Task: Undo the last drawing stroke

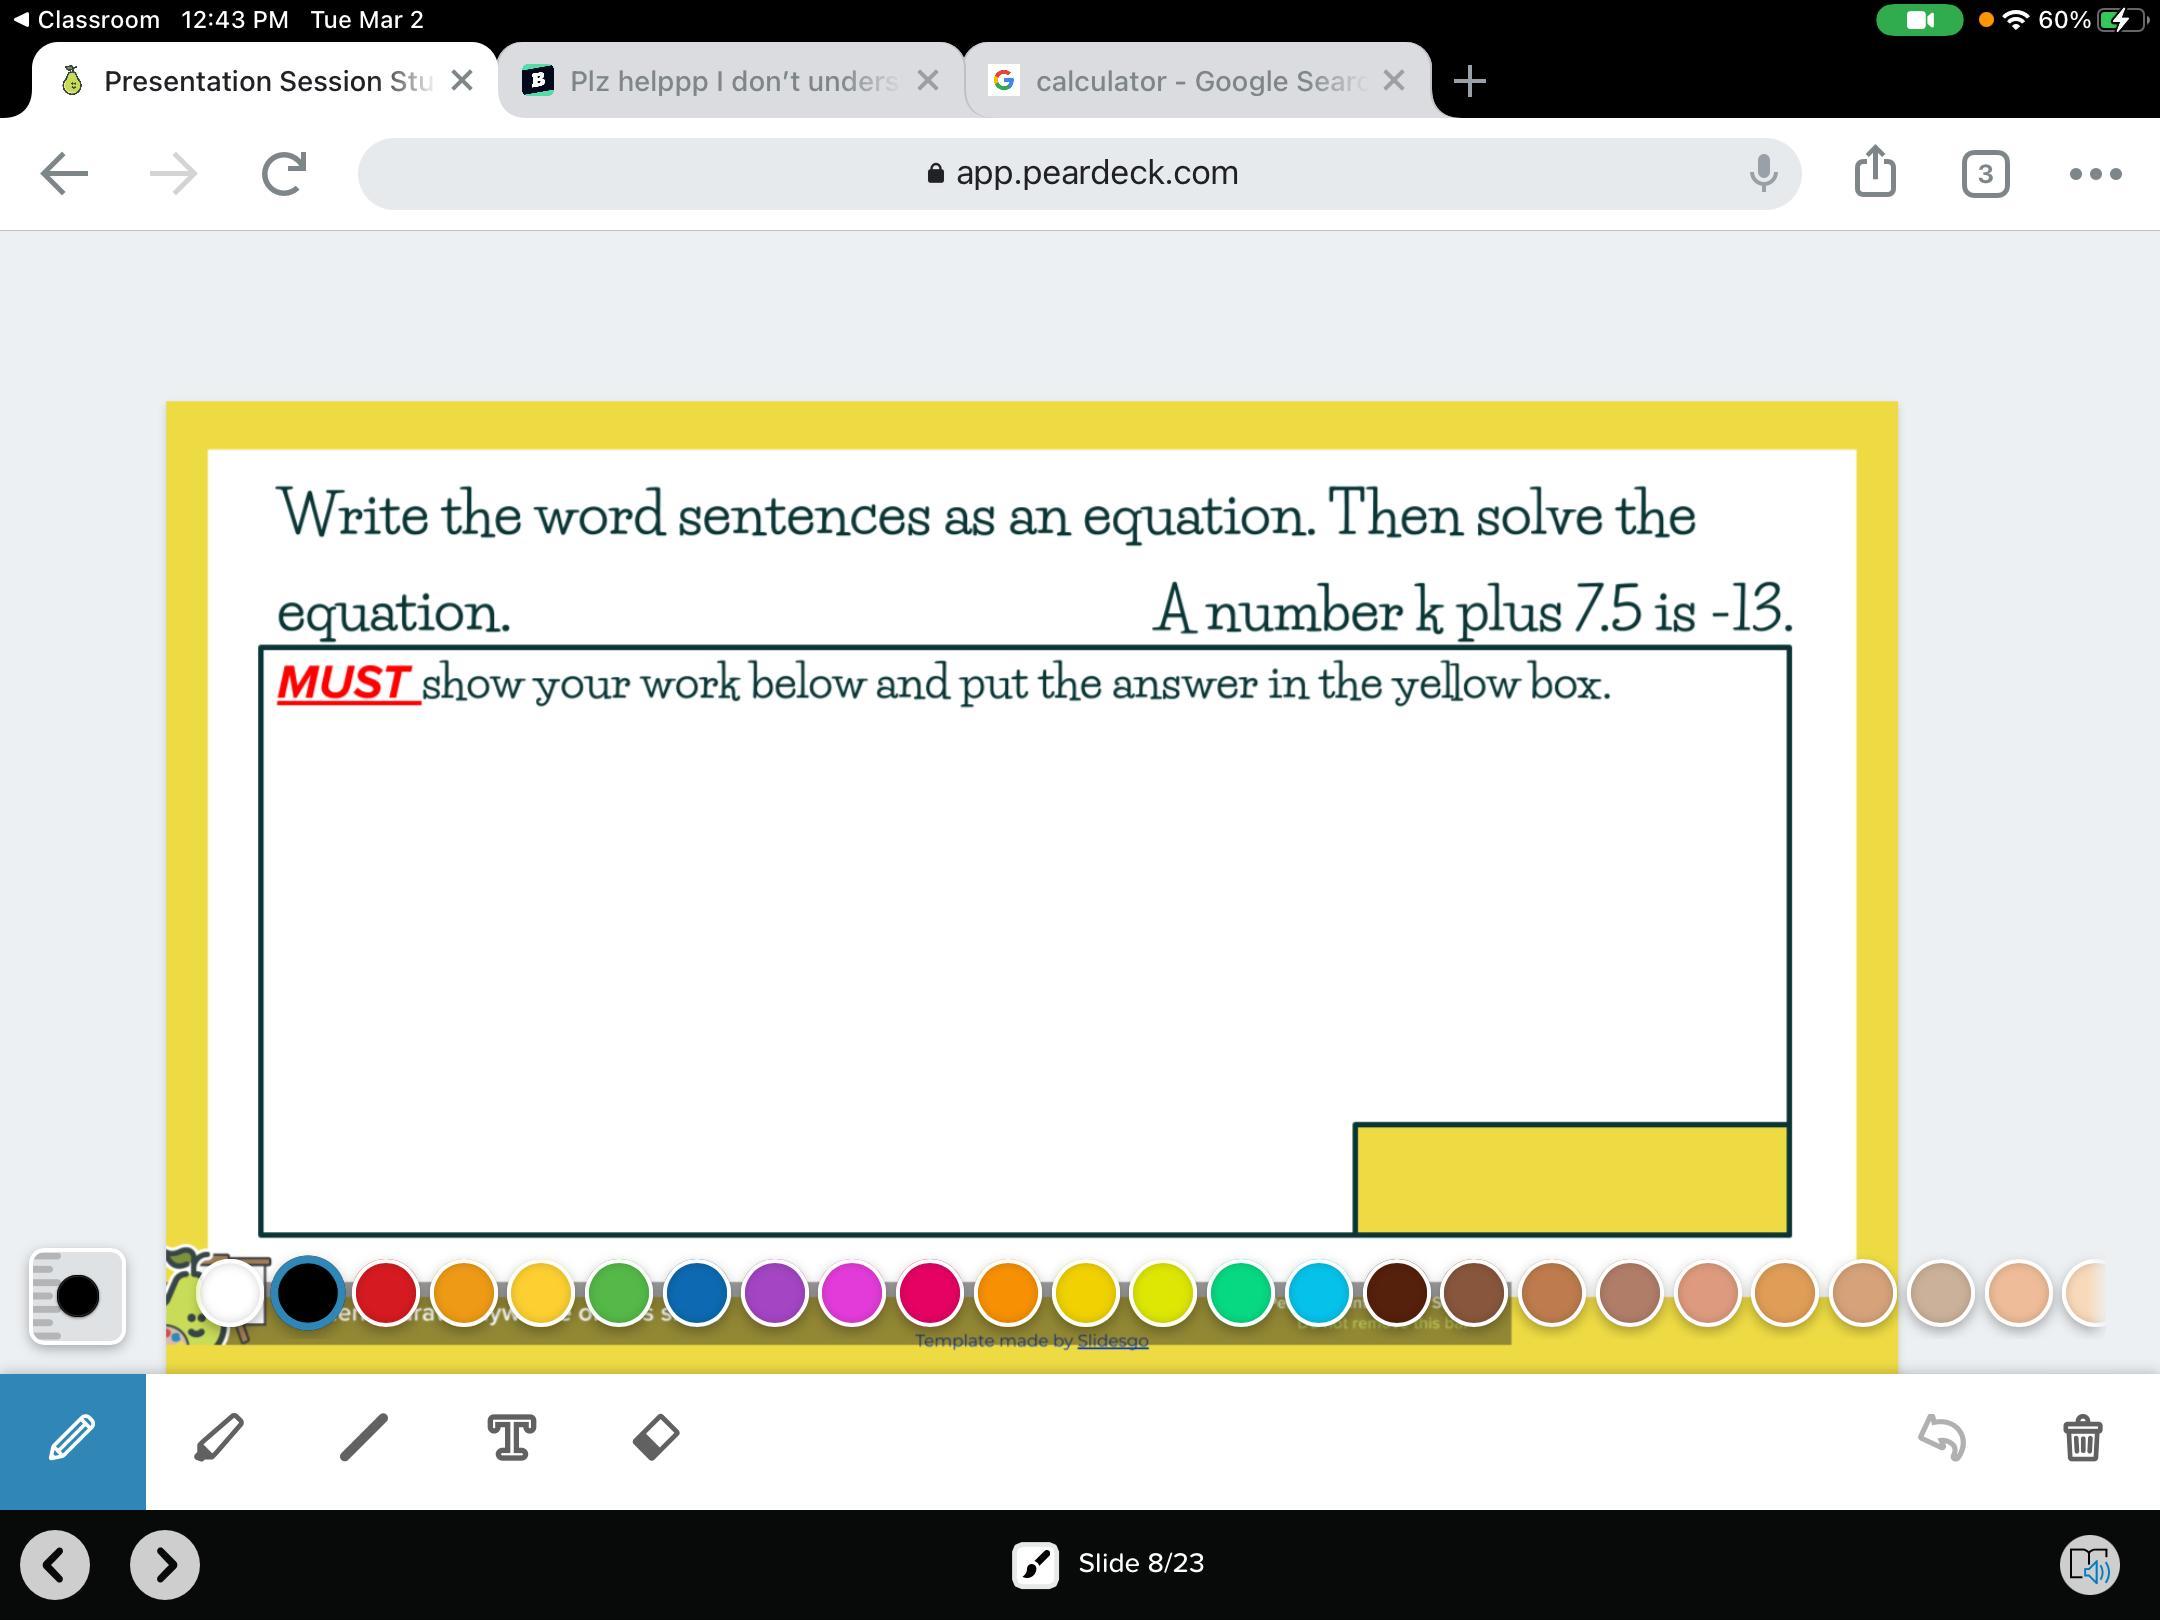Action: [1942, 1438]
